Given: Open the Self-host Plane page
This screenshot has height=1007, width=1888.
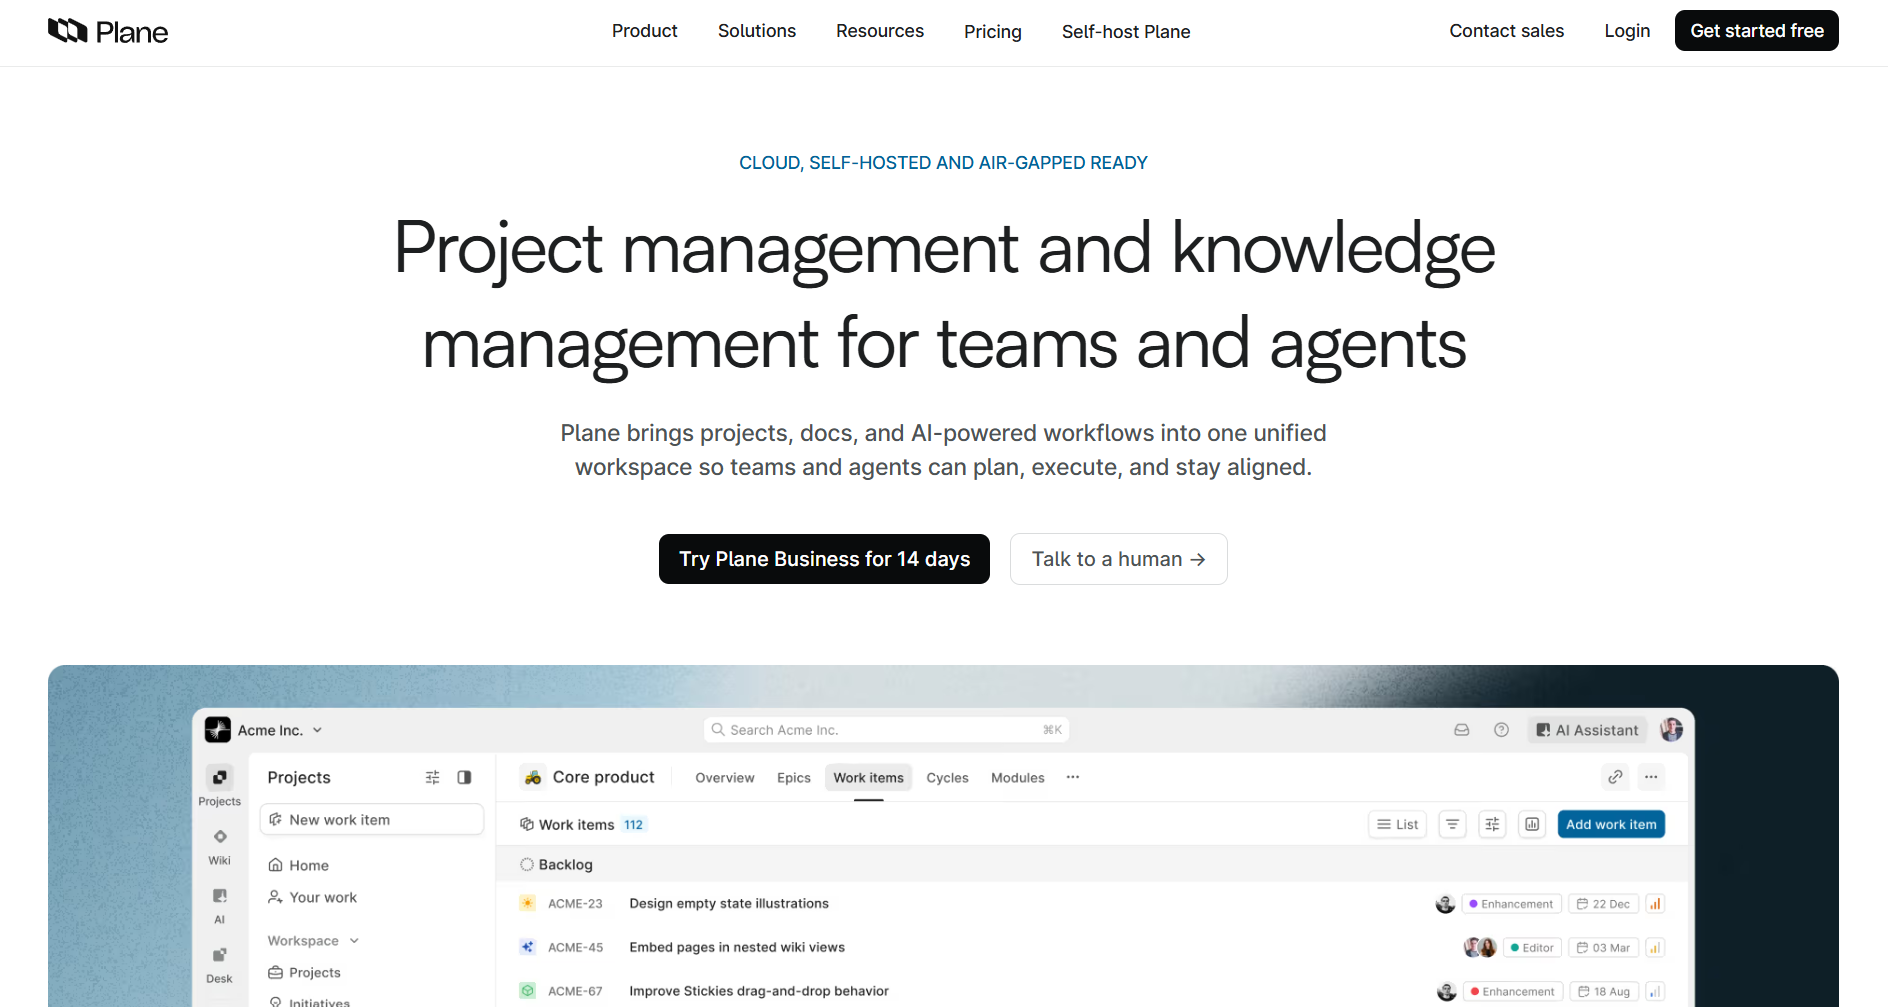Looking at the screenshot, I should pos(1126,32).
